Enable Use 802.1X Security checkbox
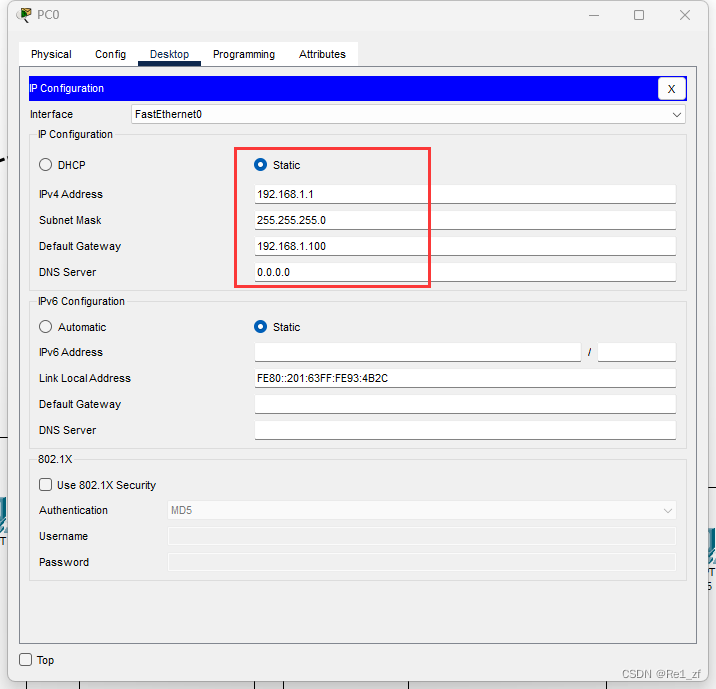Screen dimensions: 716x689 point(45,484)
